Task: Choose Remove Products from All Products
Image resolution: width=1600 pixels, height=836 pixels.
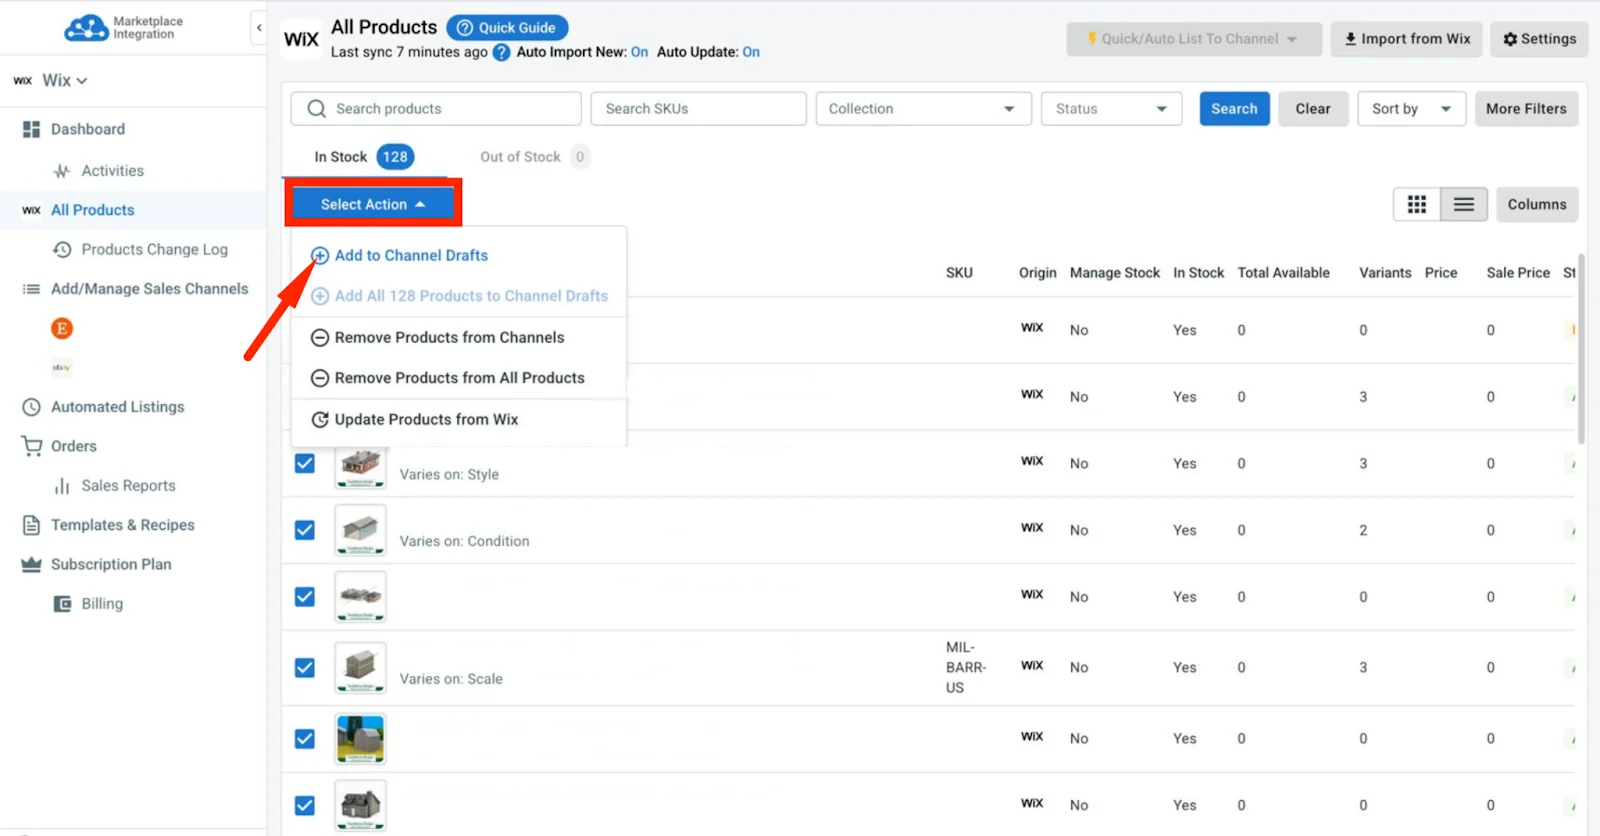Action: click(x=447, y=378)
